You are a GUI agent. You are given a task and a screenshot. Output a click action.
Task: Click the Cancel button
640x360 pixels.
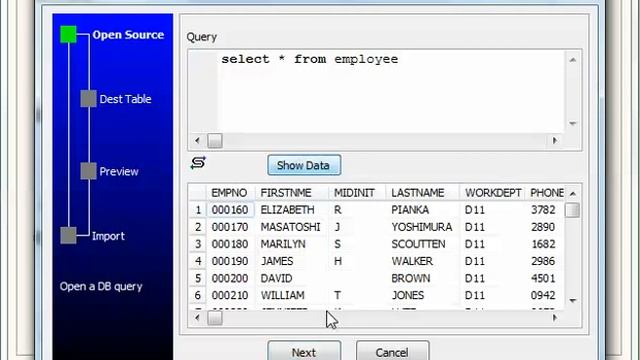click(x=392, y=352)
